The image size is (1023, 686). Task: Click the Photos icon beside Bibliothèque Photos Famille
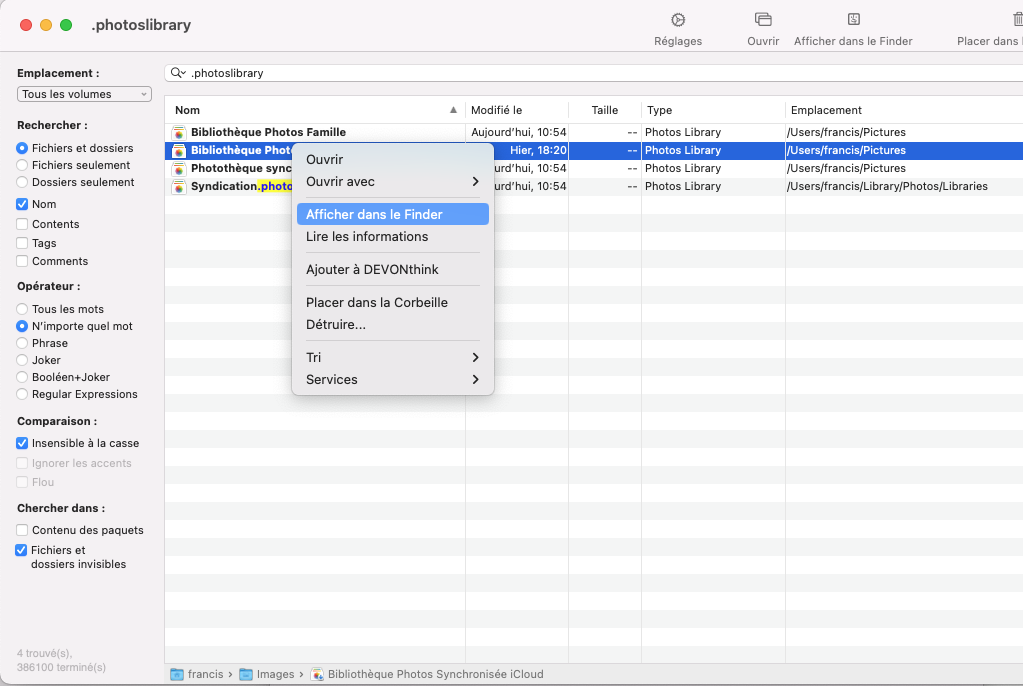[x=179, y=133]
